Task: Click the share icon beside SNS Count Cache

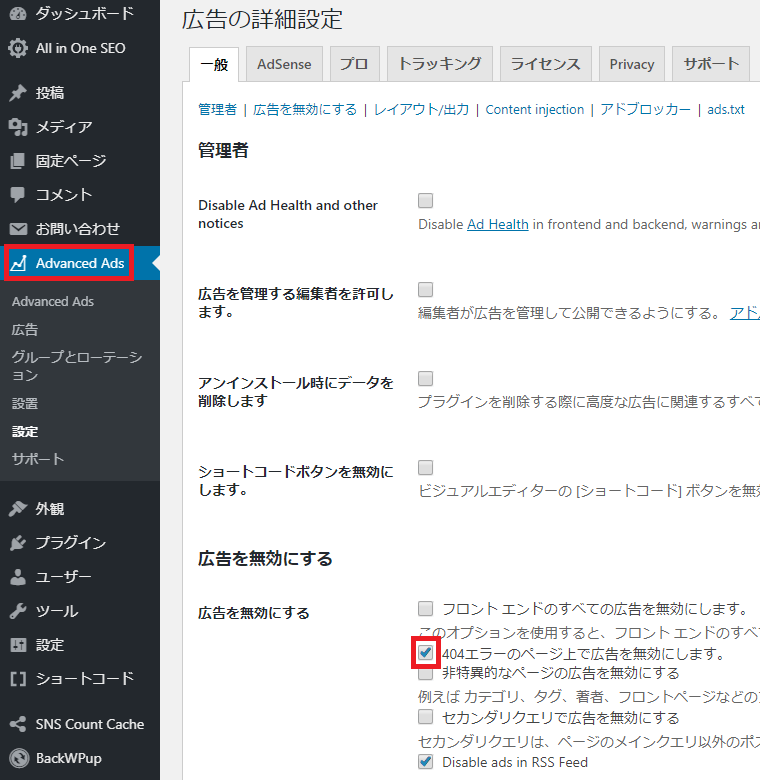Action: (x=18, y=724)
